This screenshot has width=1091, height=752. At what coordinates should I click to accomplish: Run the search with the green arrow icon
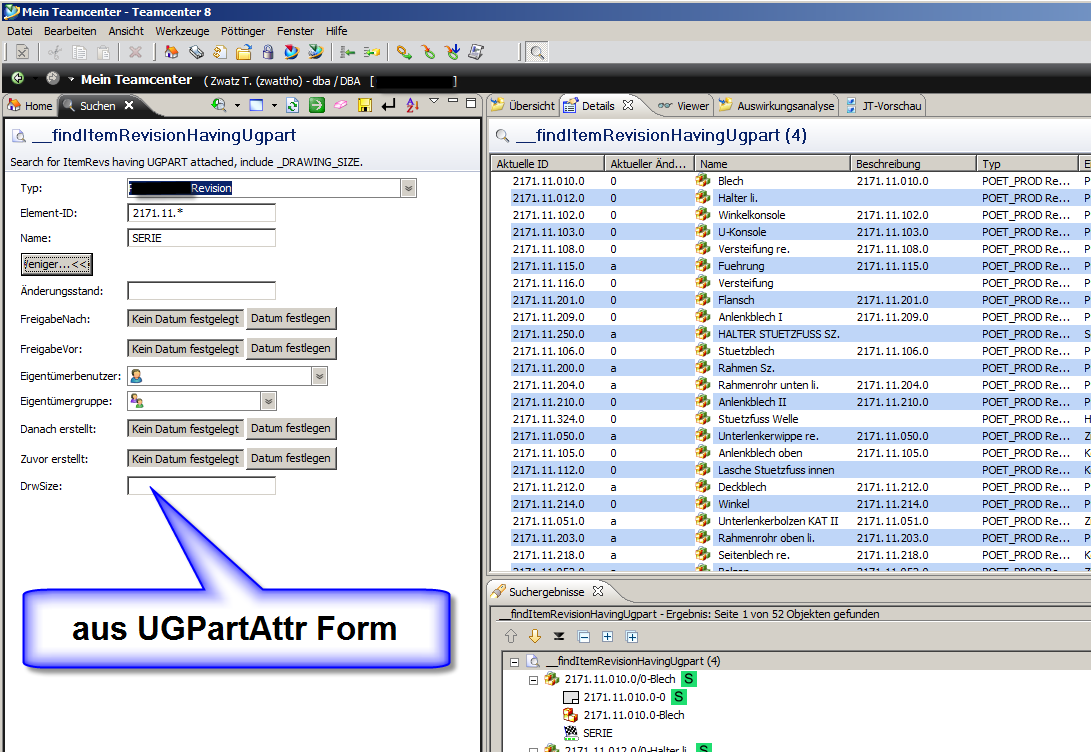click(317, 105)
